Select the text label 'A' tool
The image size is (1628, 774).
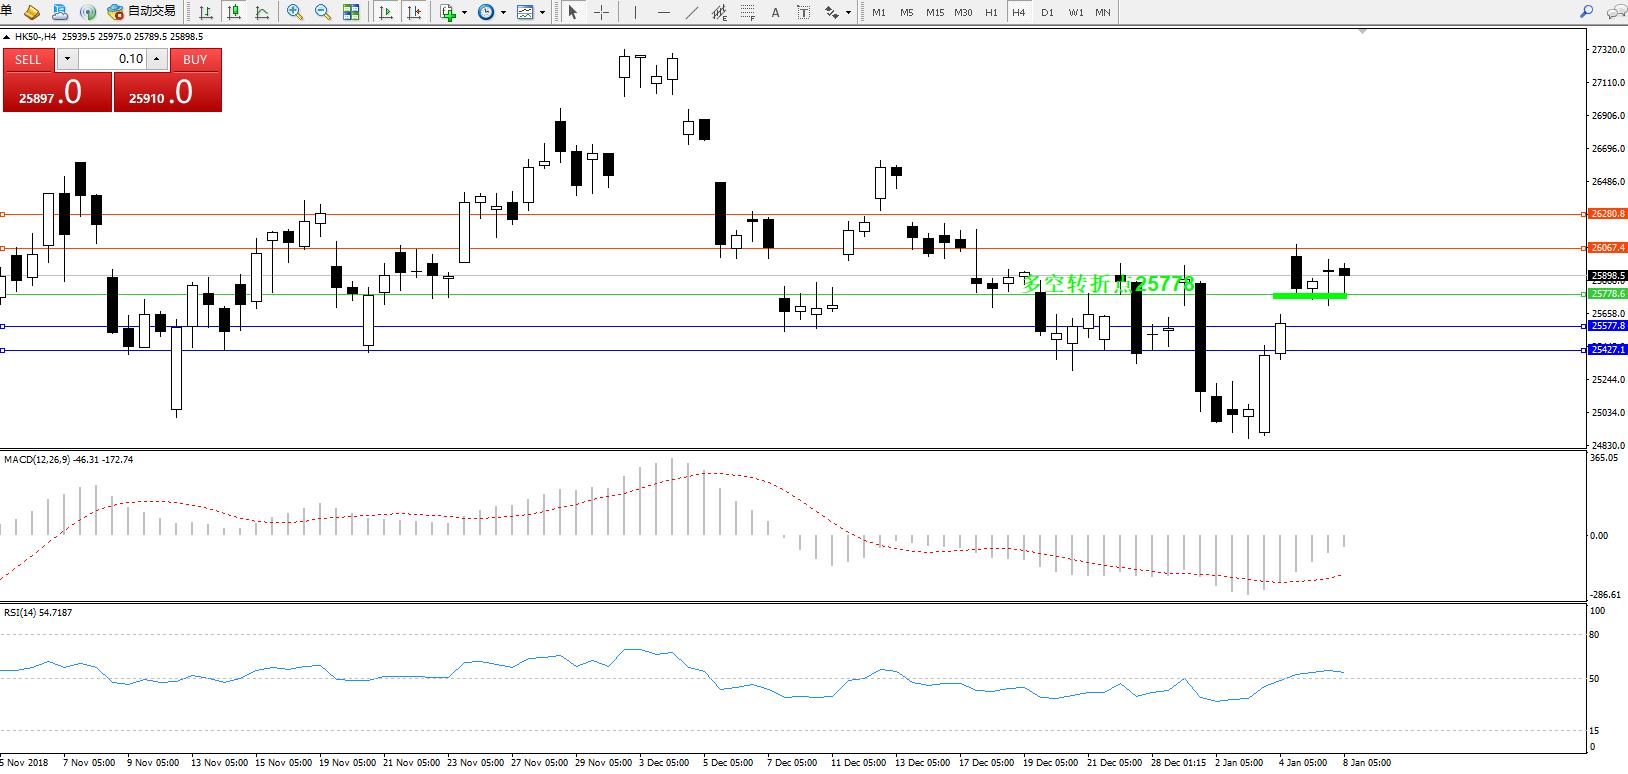click(x=775, y=13)
